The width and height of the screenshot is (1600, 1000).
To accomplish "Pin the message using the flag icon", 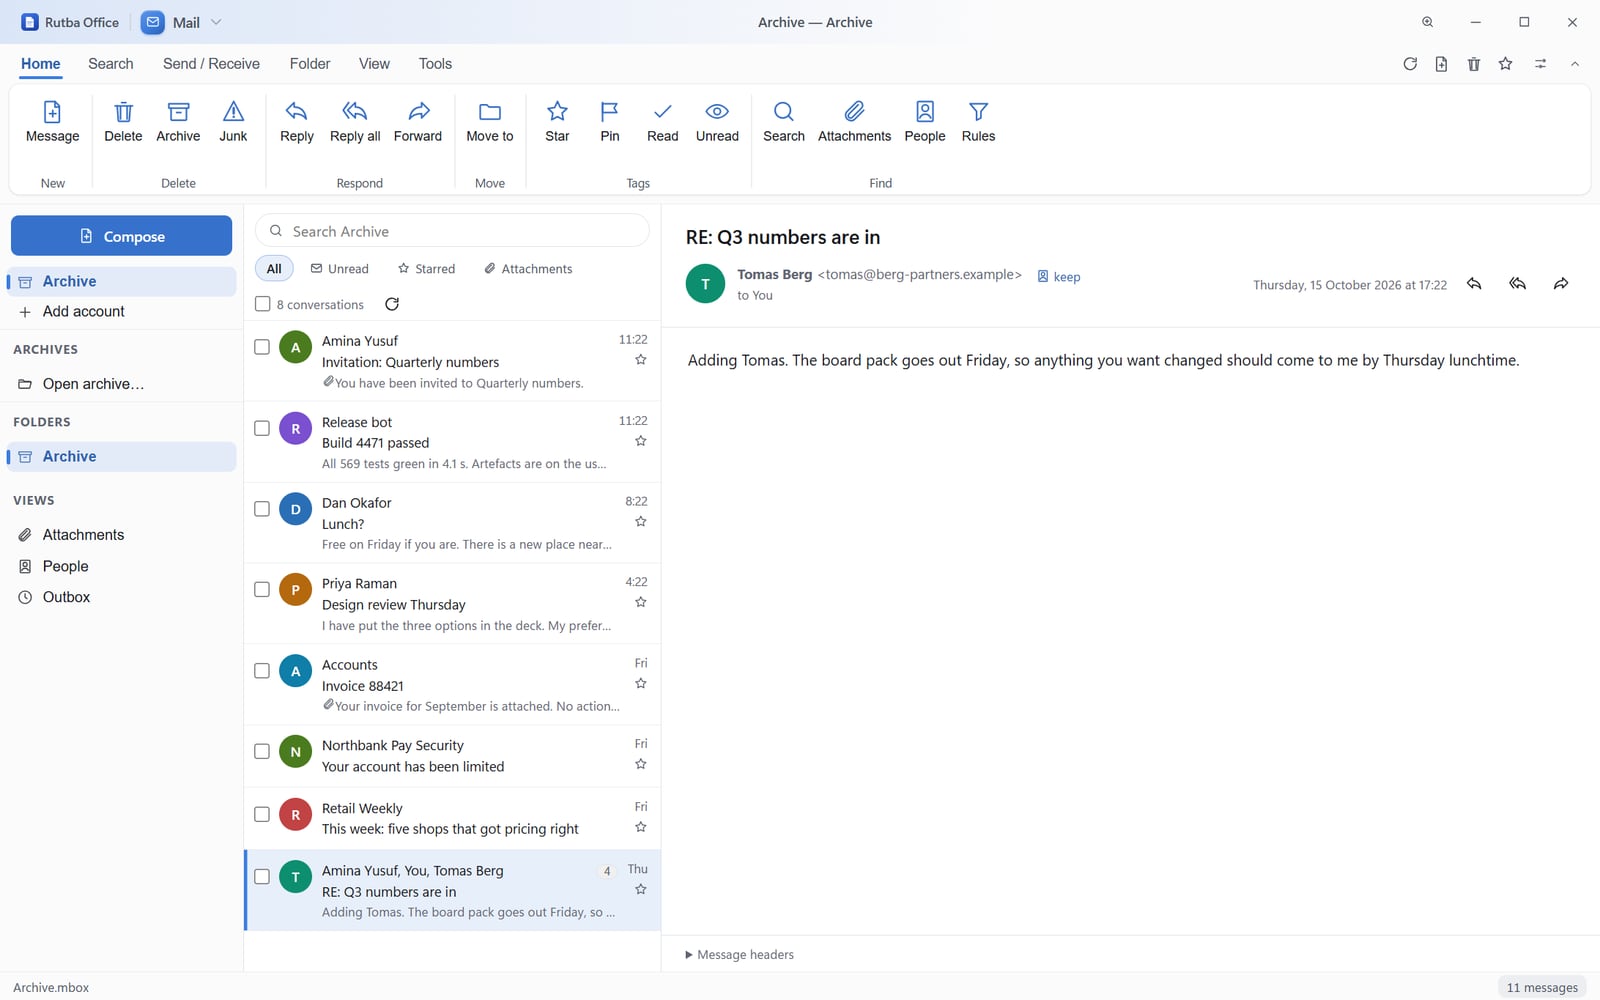I will pos(610,122).
